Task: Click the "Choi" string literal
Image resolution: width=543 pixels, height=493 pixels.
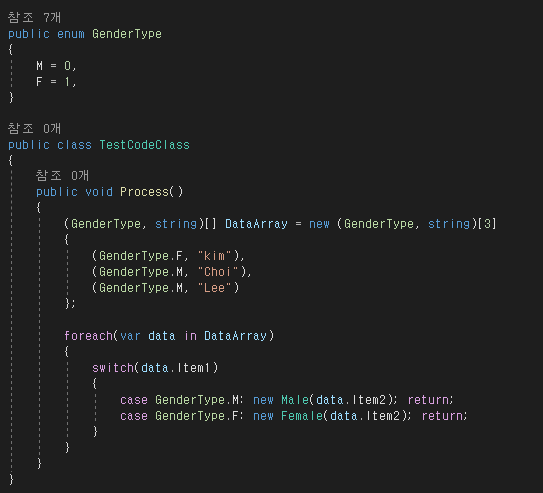Action: (x=218, y=272)
